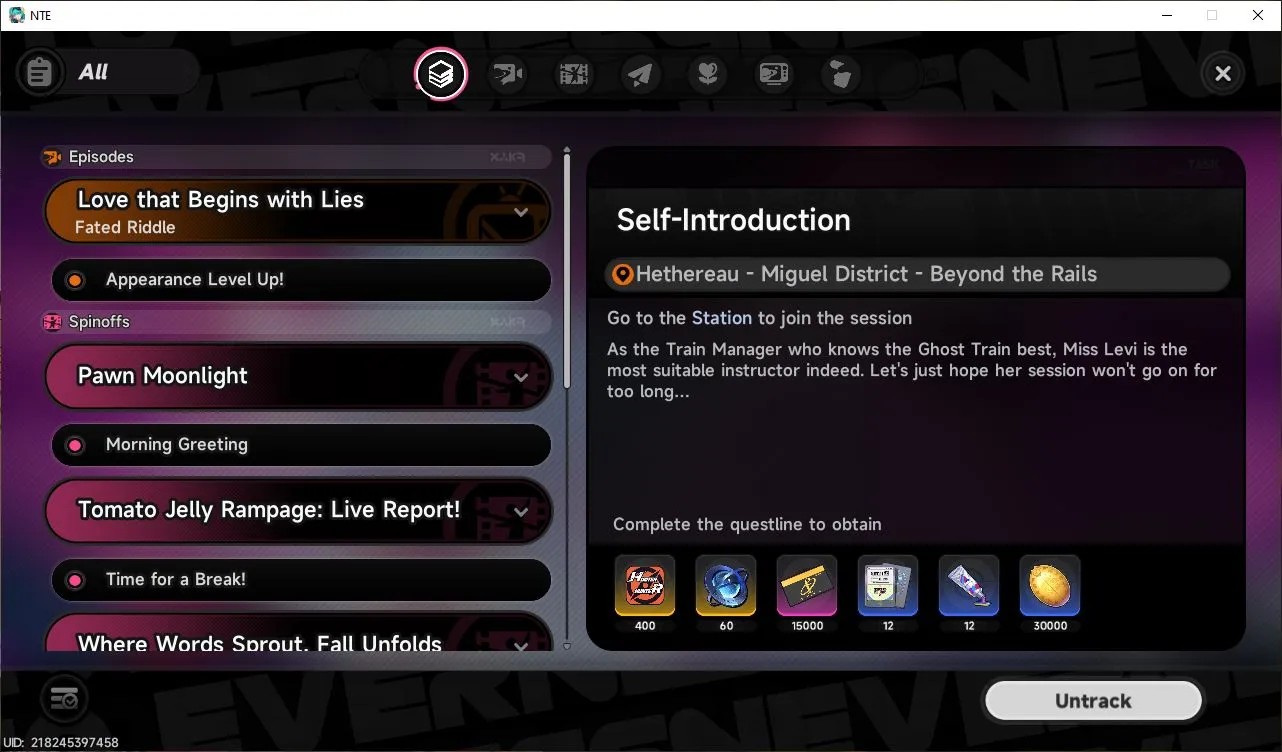The height and width of the screenshot is (752, 1282).
Task: Open the city map fragment quest tab
Action: [x=841, y=74]
